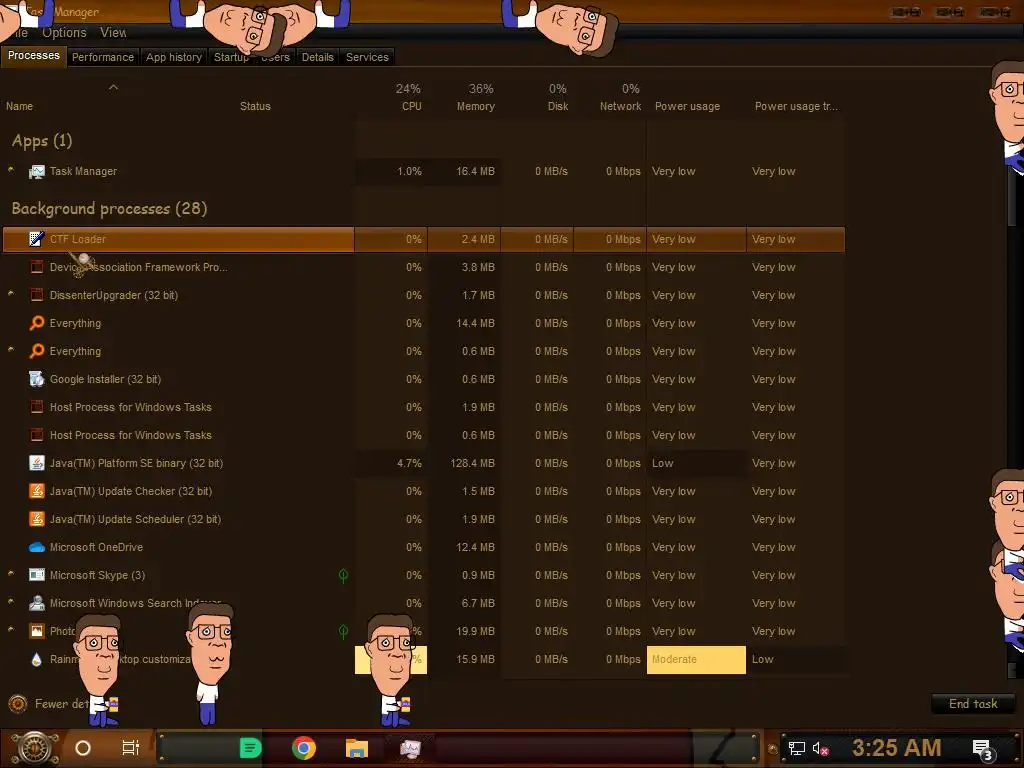Click the Rainmeter water drop icon

[37, 659]
